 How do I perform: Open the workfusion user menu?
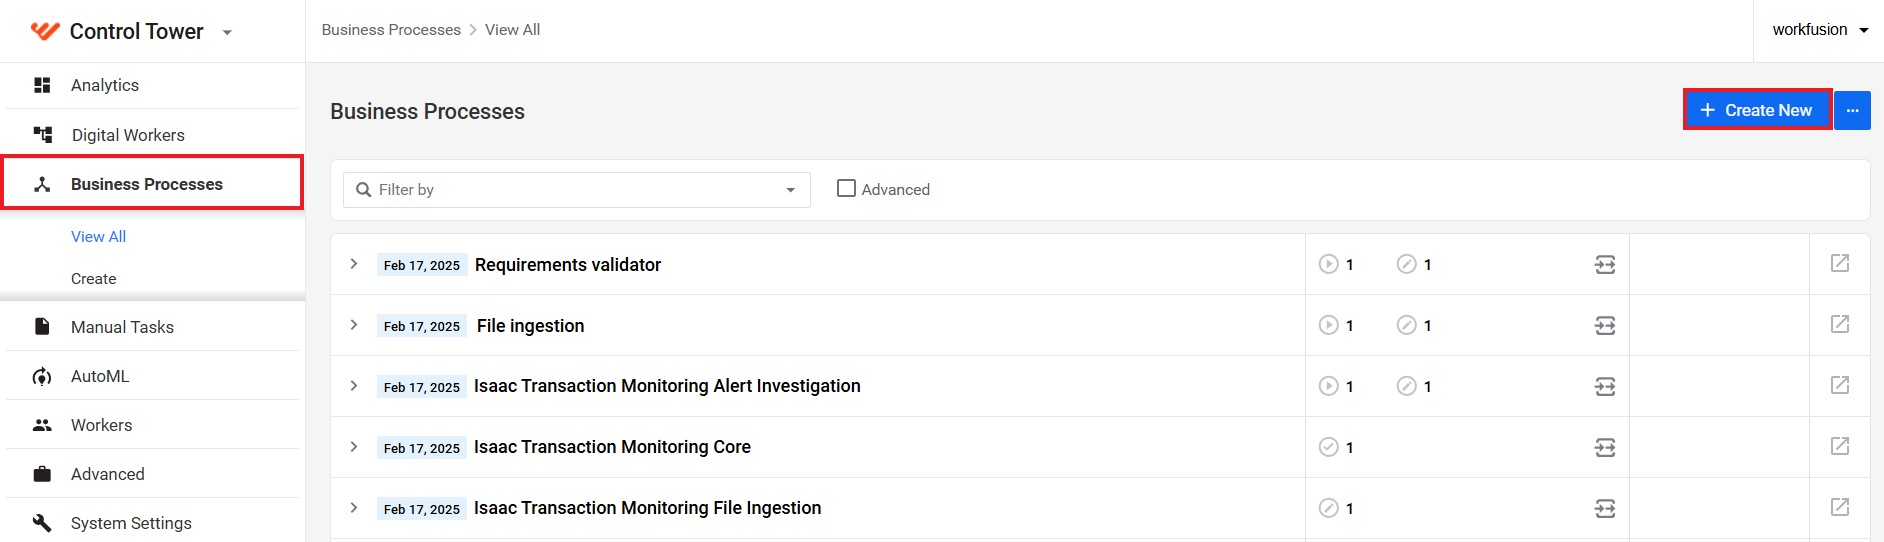tap(1820, 30)
